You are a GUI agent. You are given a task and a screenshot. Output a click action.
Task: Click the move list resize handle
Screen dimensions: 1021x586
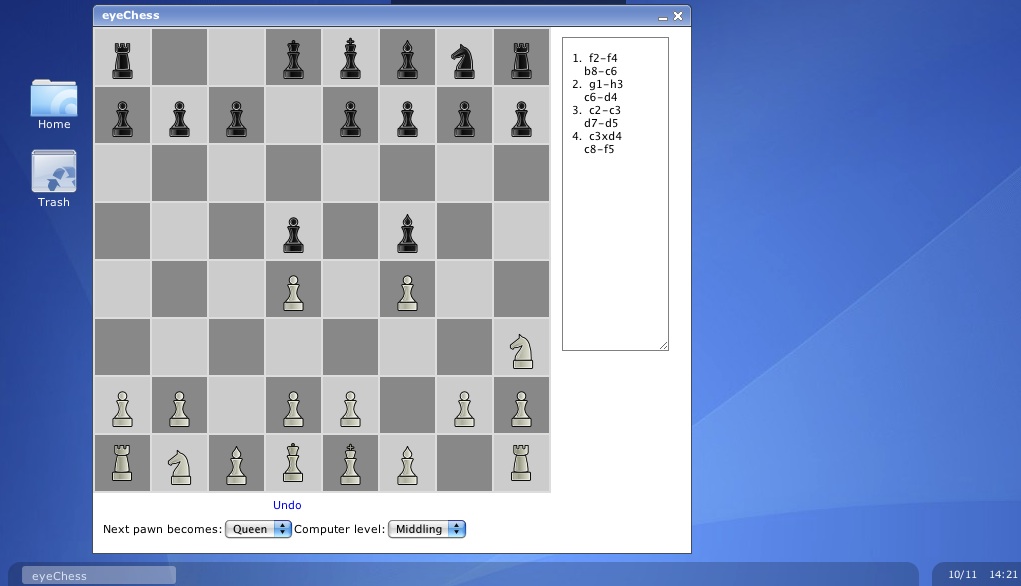(x=664, y=345)
